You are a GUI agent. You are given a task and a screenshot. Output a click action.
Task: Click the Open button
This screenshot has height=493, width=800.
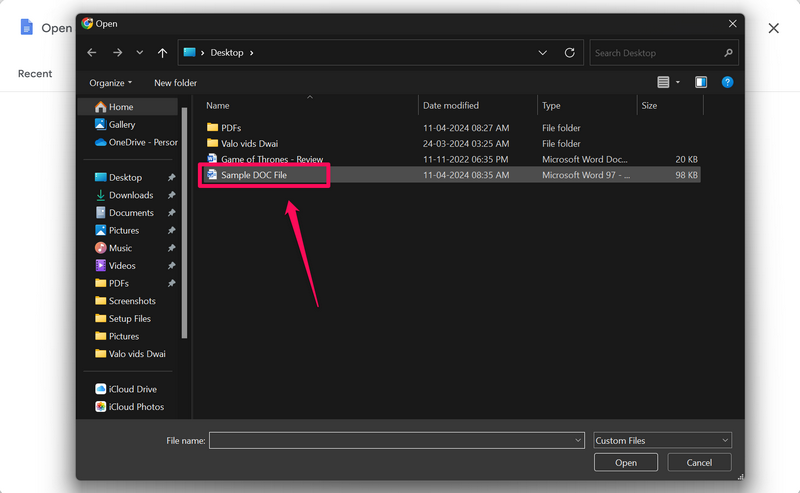coord(625,462)
